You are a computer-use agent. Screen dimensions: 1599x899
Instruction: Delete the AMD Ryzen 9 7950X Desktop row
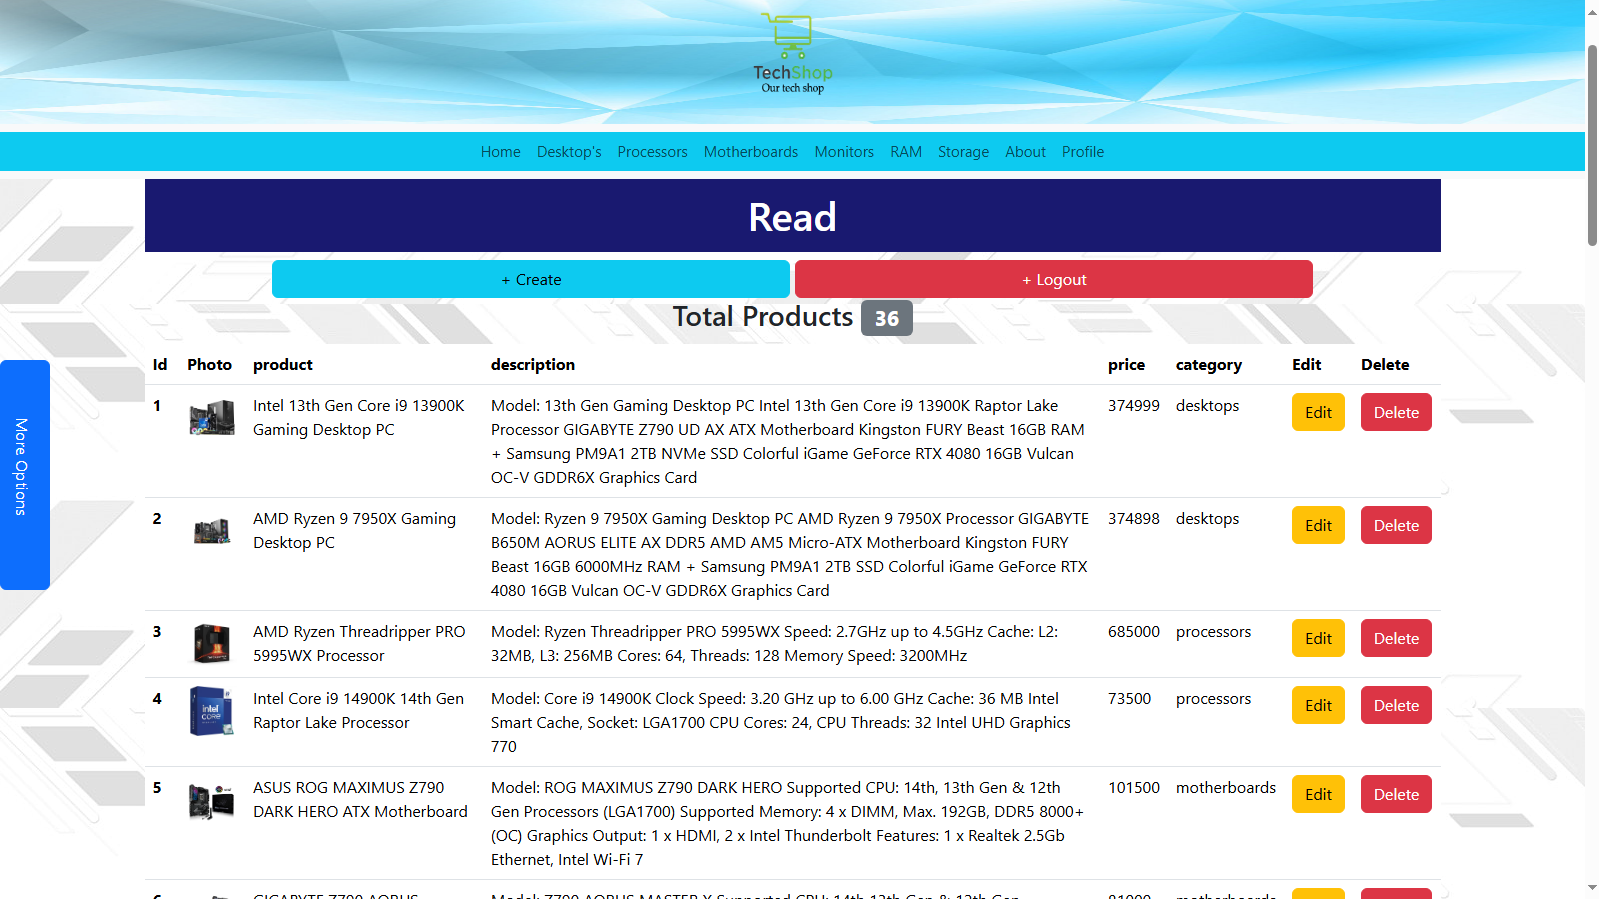pos(1396,525)
